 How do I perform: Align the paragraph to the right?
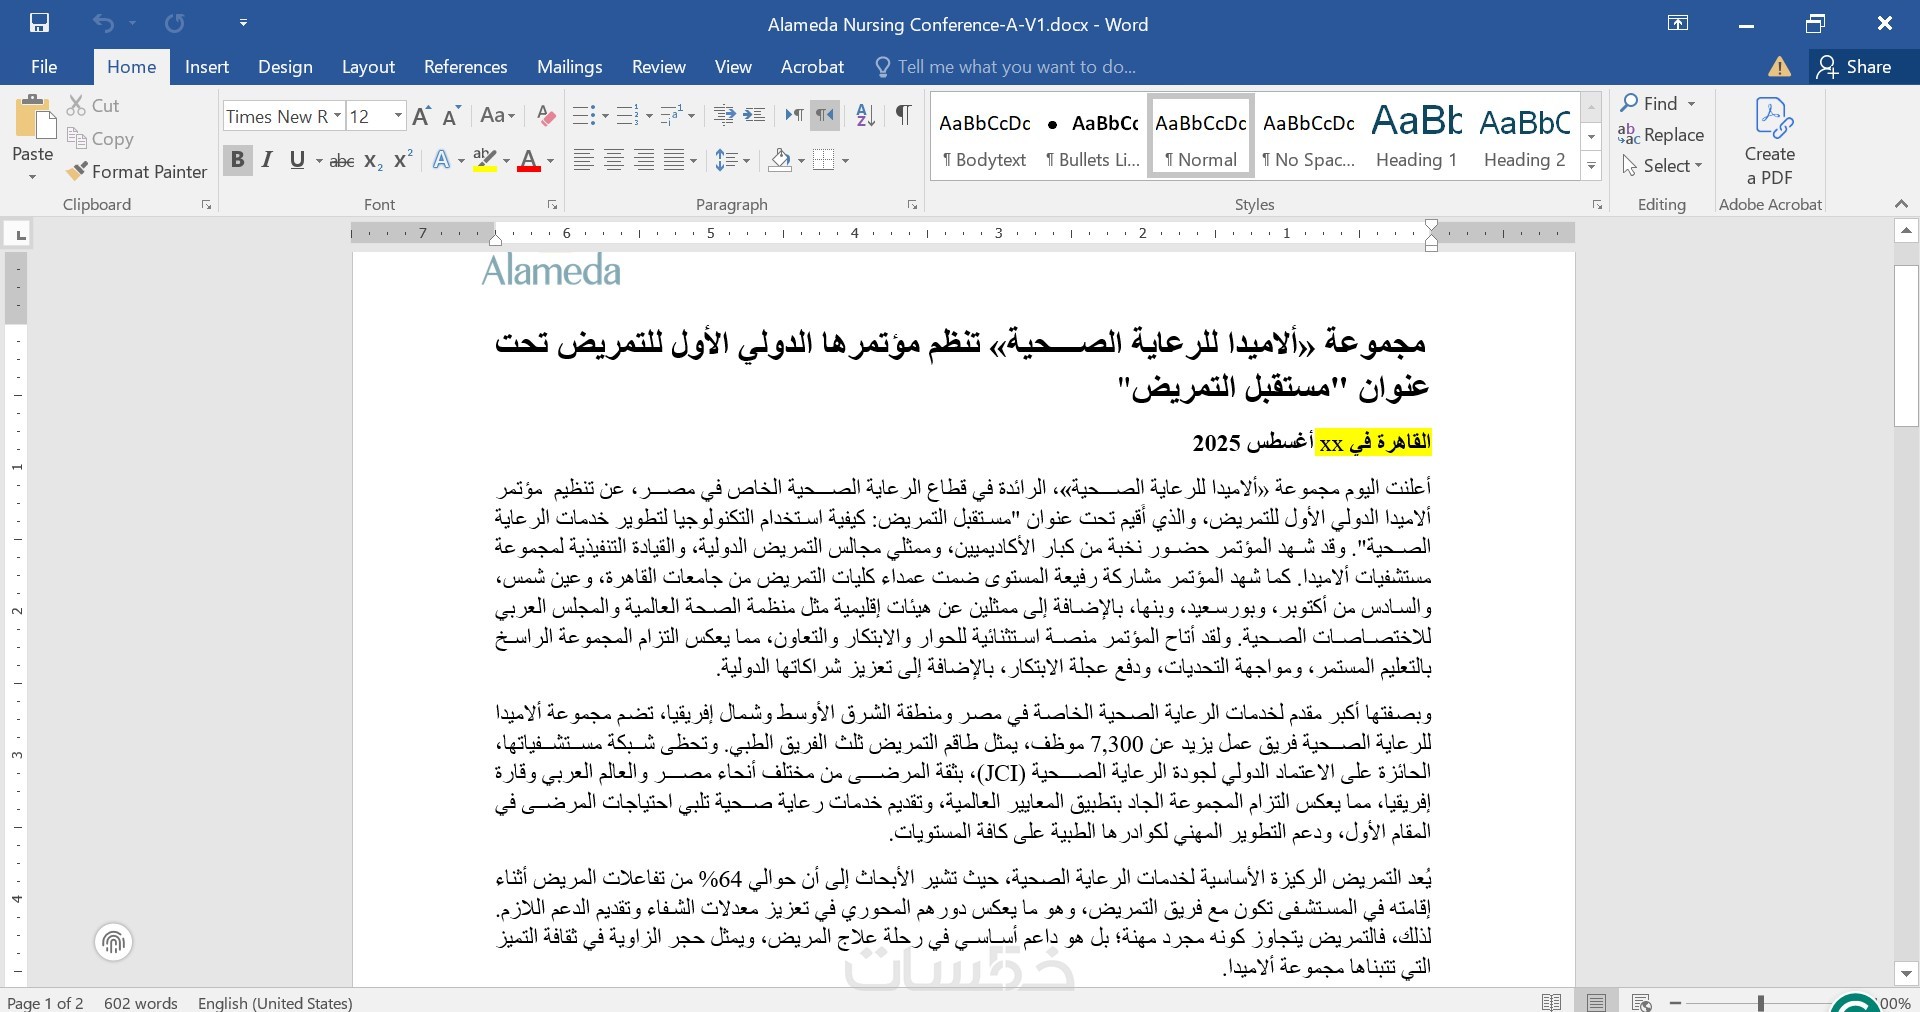645,160
